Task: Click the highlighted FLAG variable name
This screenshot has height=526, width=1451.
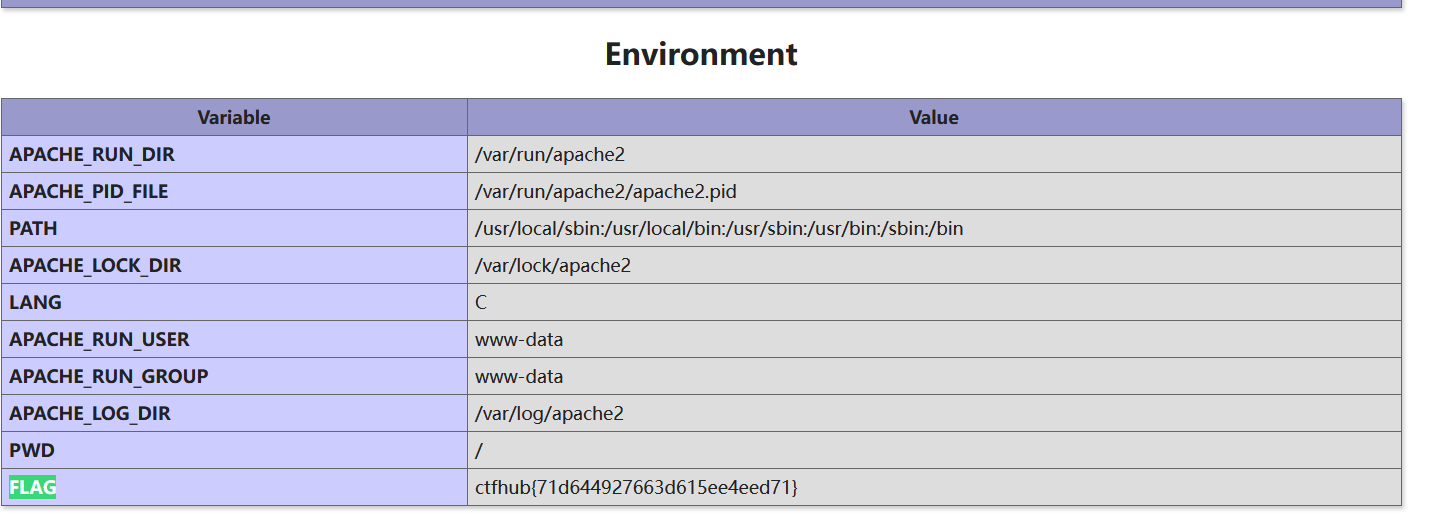Action: pyautogui.click(x=33, y=488)
